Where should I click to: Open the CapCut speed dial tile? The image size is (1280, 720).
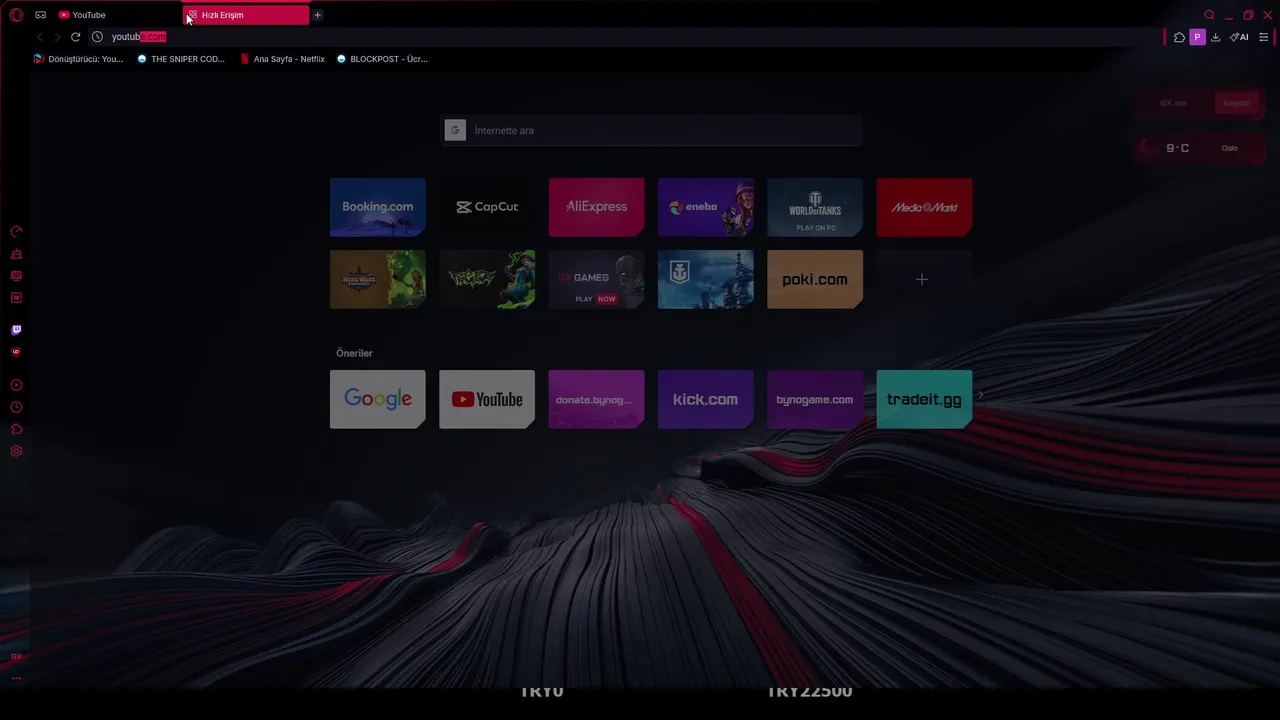click(487, 207)
